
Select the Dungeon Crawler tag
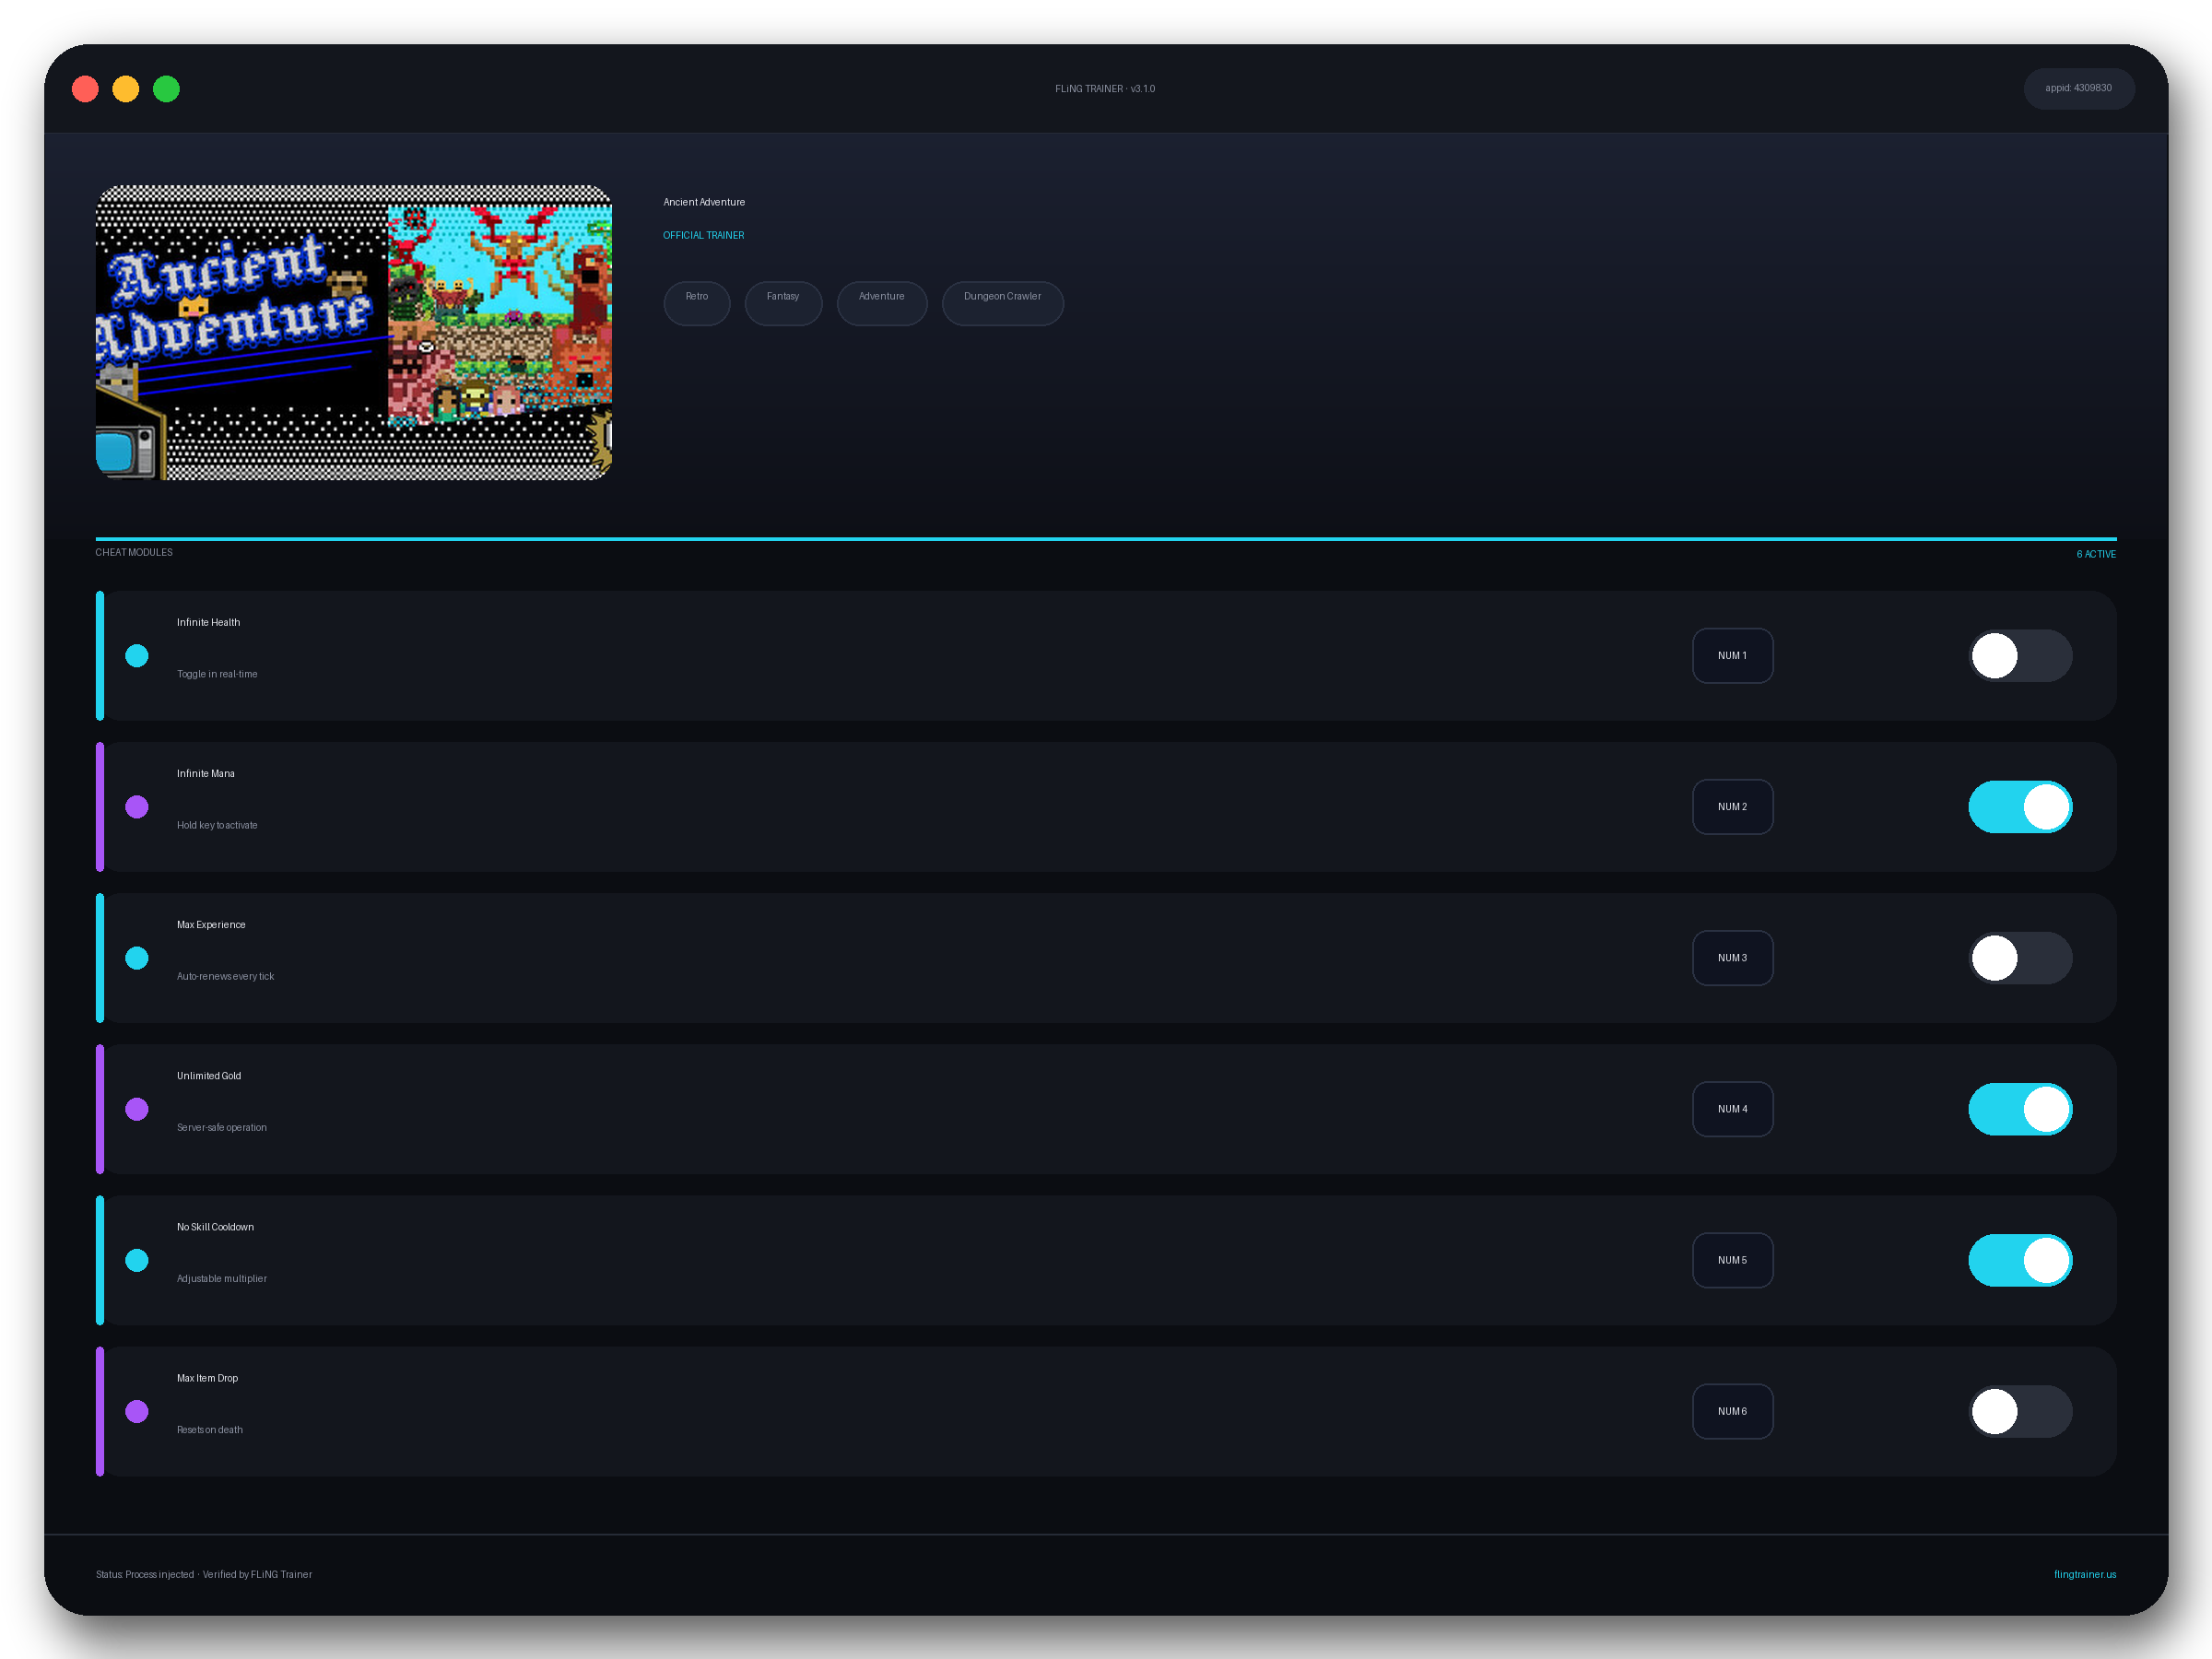(1002, 303)
